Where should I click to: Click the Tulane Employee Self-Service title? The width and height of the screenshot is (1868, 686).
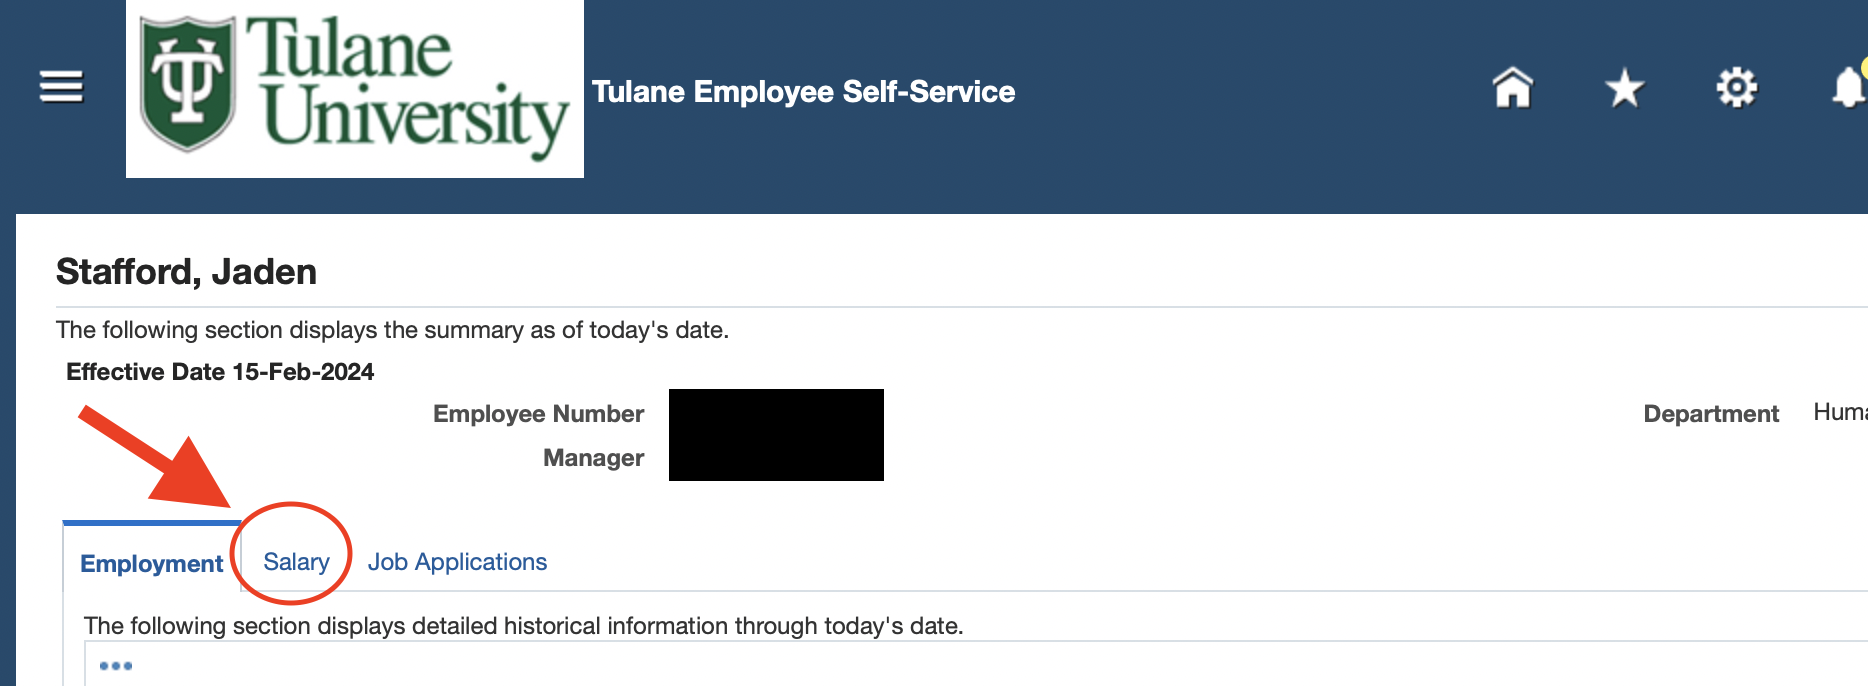[803, 91]
